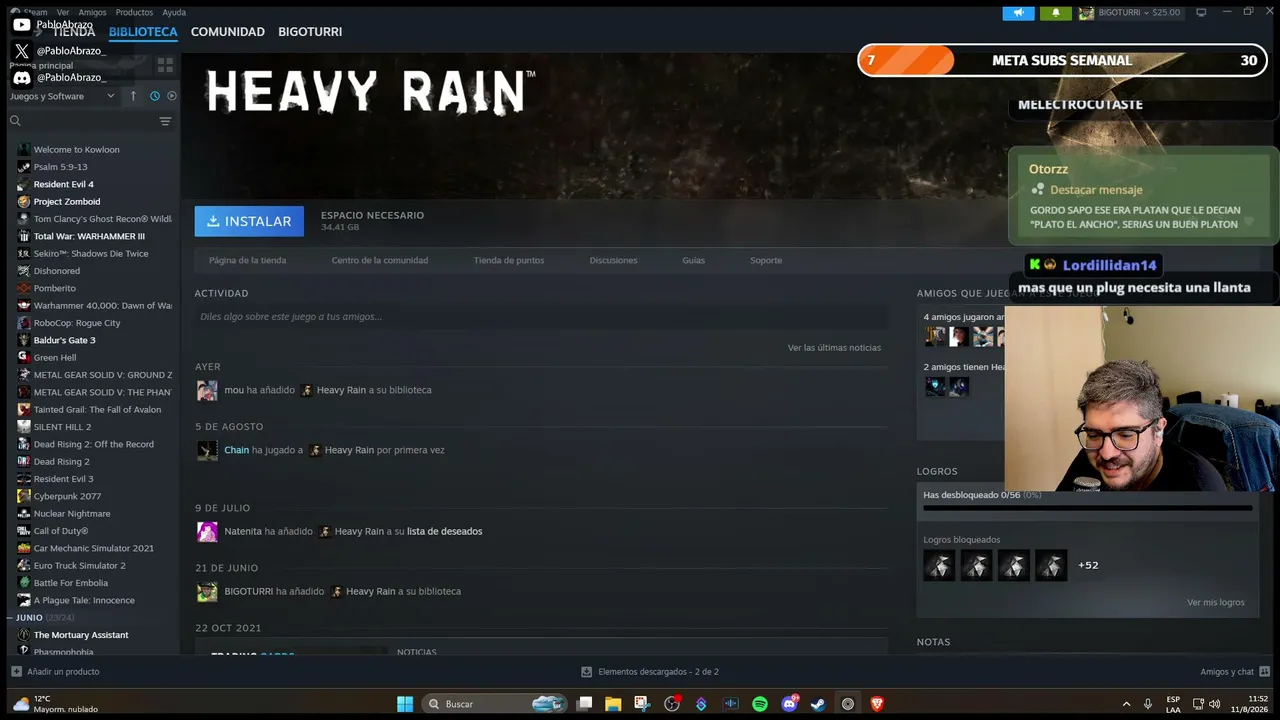Viewport: 1280px width, 720px height.
Task: Open the BIGOTURRI profile tab
Action: (x=310, y=32)
